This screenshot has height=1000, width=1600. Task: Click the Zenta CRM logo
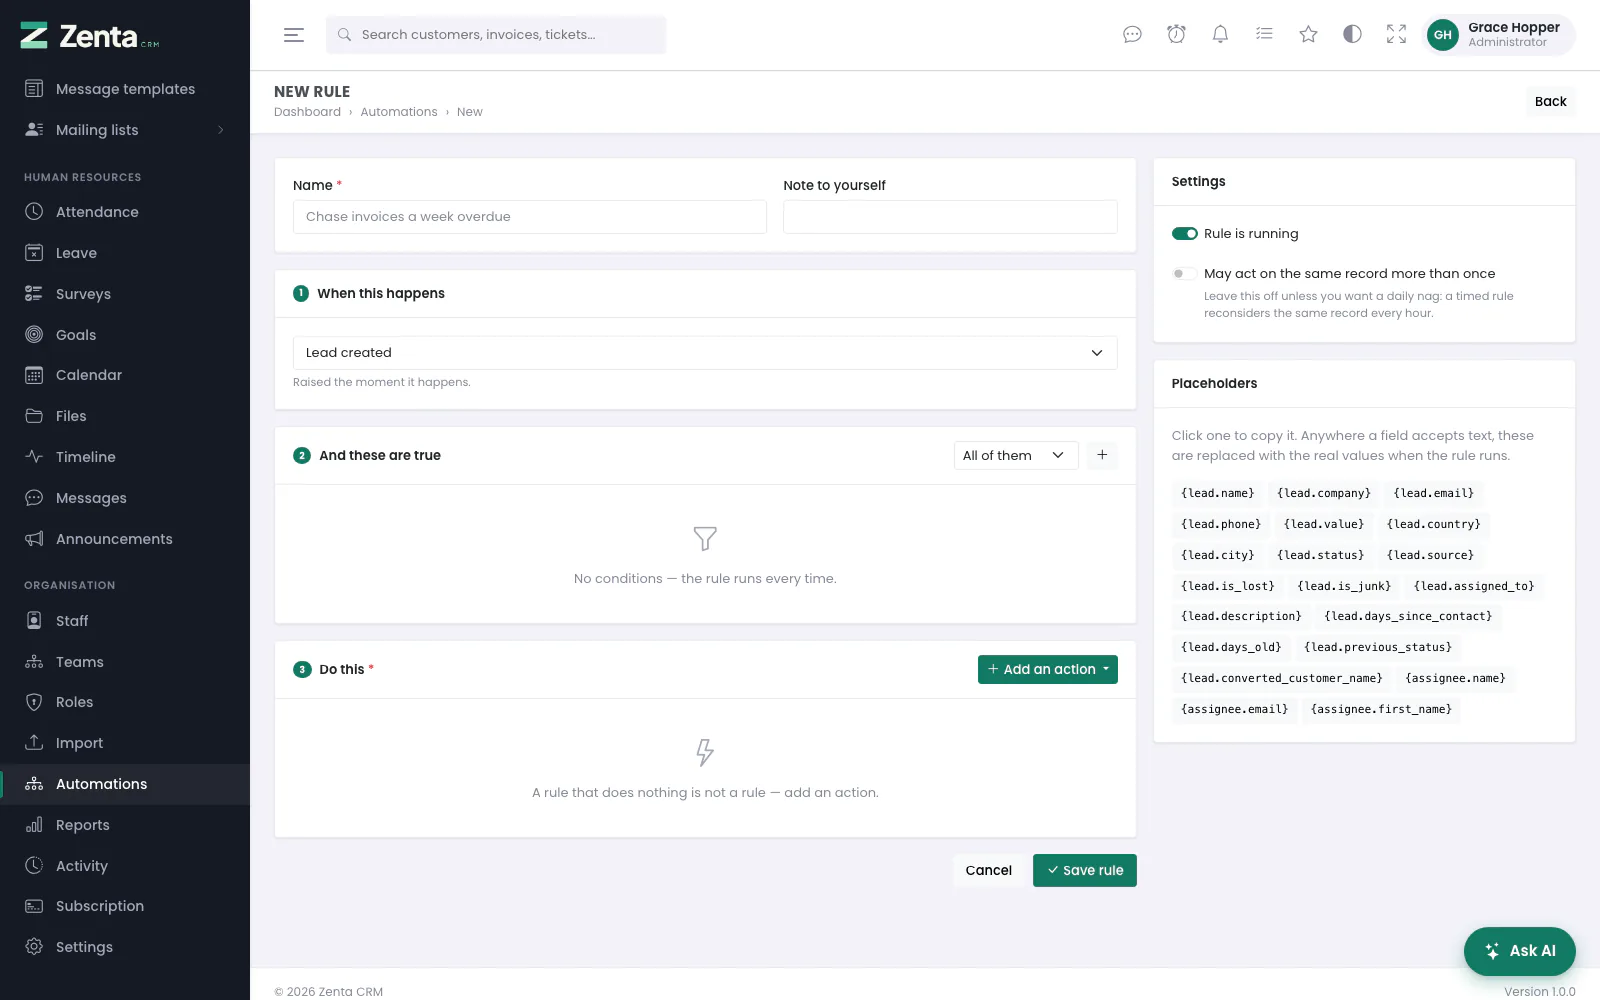(90, 36)
